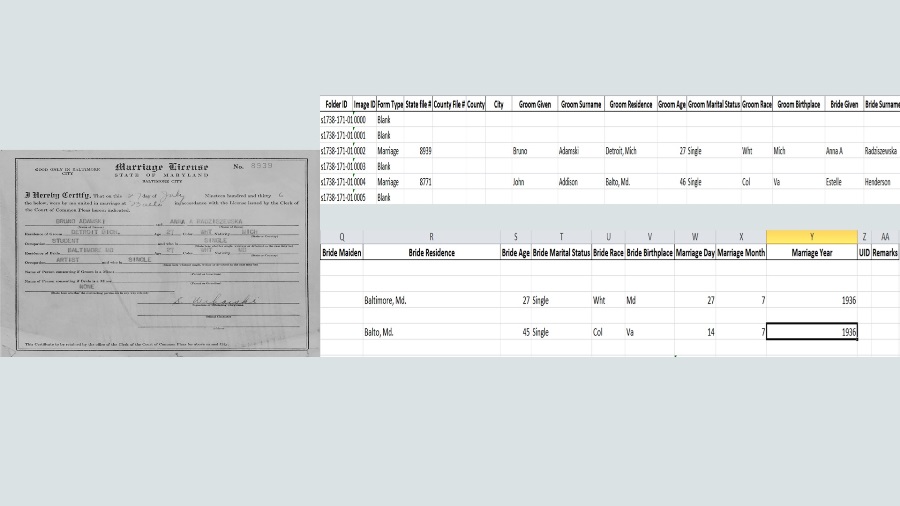Select column W header letter
The image size is (900, 506).
point(694,237)
